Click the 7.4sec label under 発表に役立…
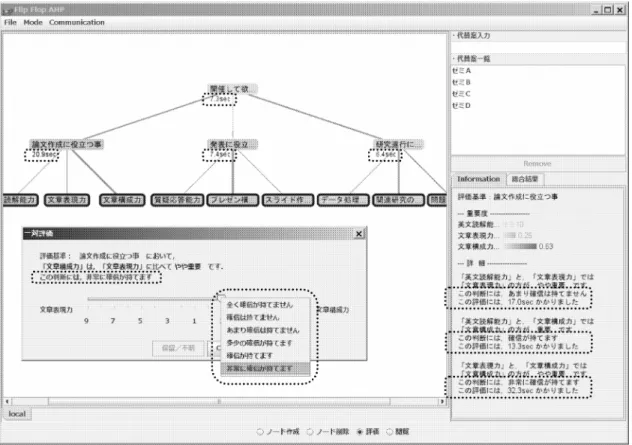This screenshot has width=632, height=445. 219,155
